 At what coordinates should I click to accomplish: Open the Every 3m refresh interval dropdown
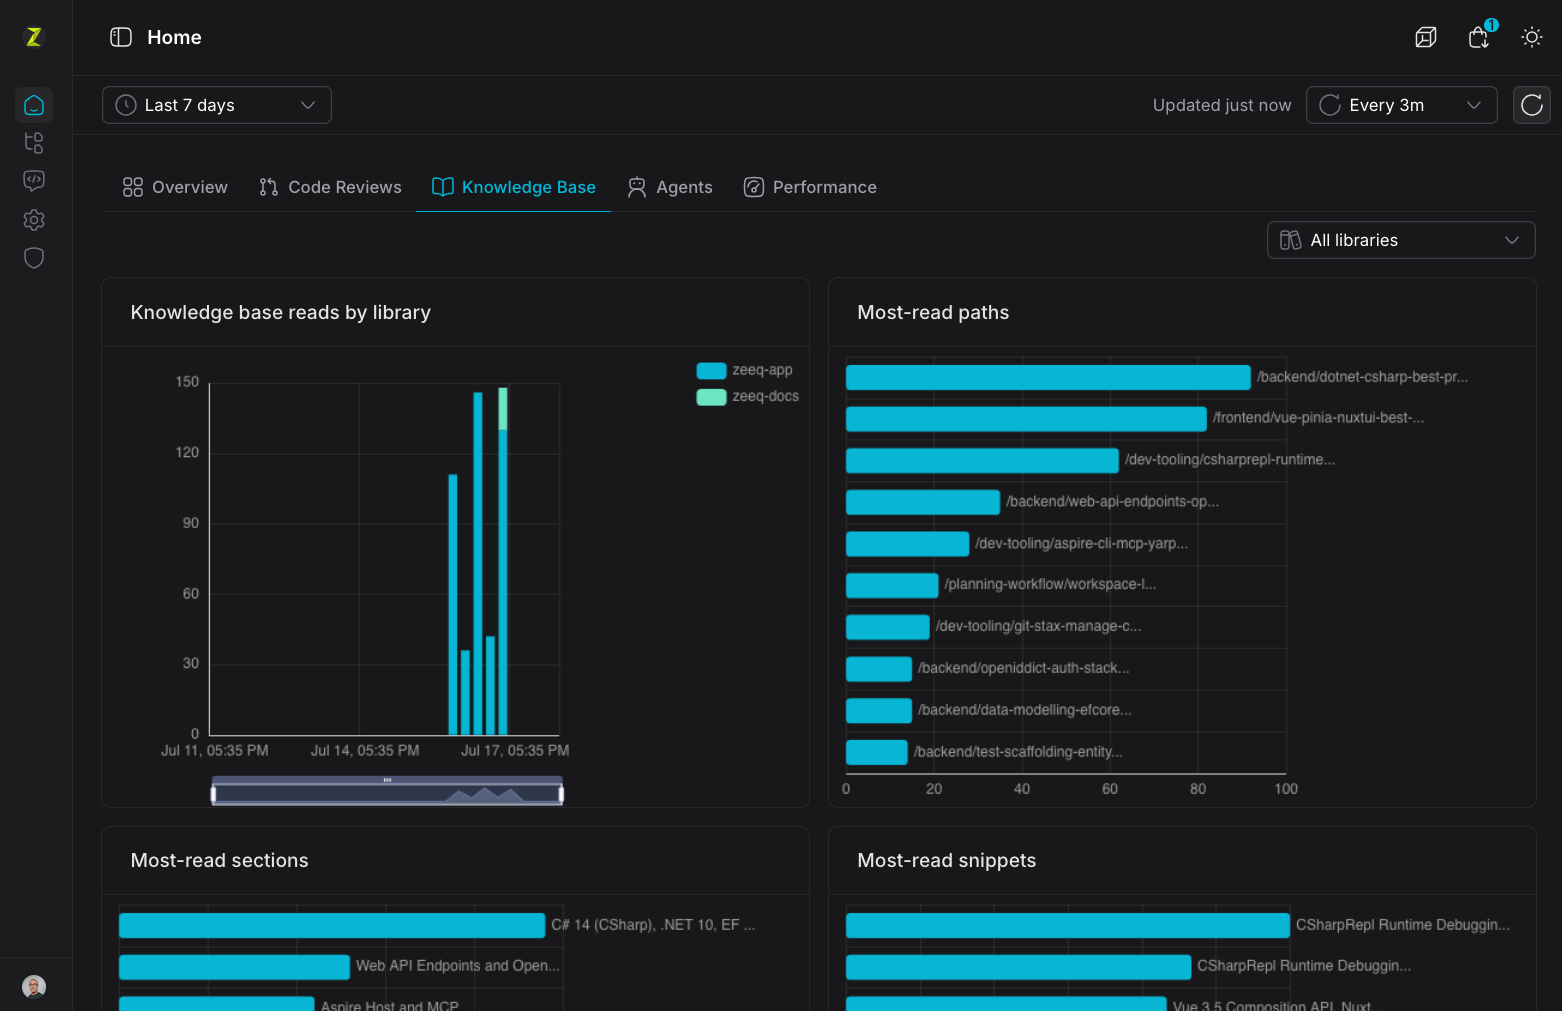[x=1401, y=105]
